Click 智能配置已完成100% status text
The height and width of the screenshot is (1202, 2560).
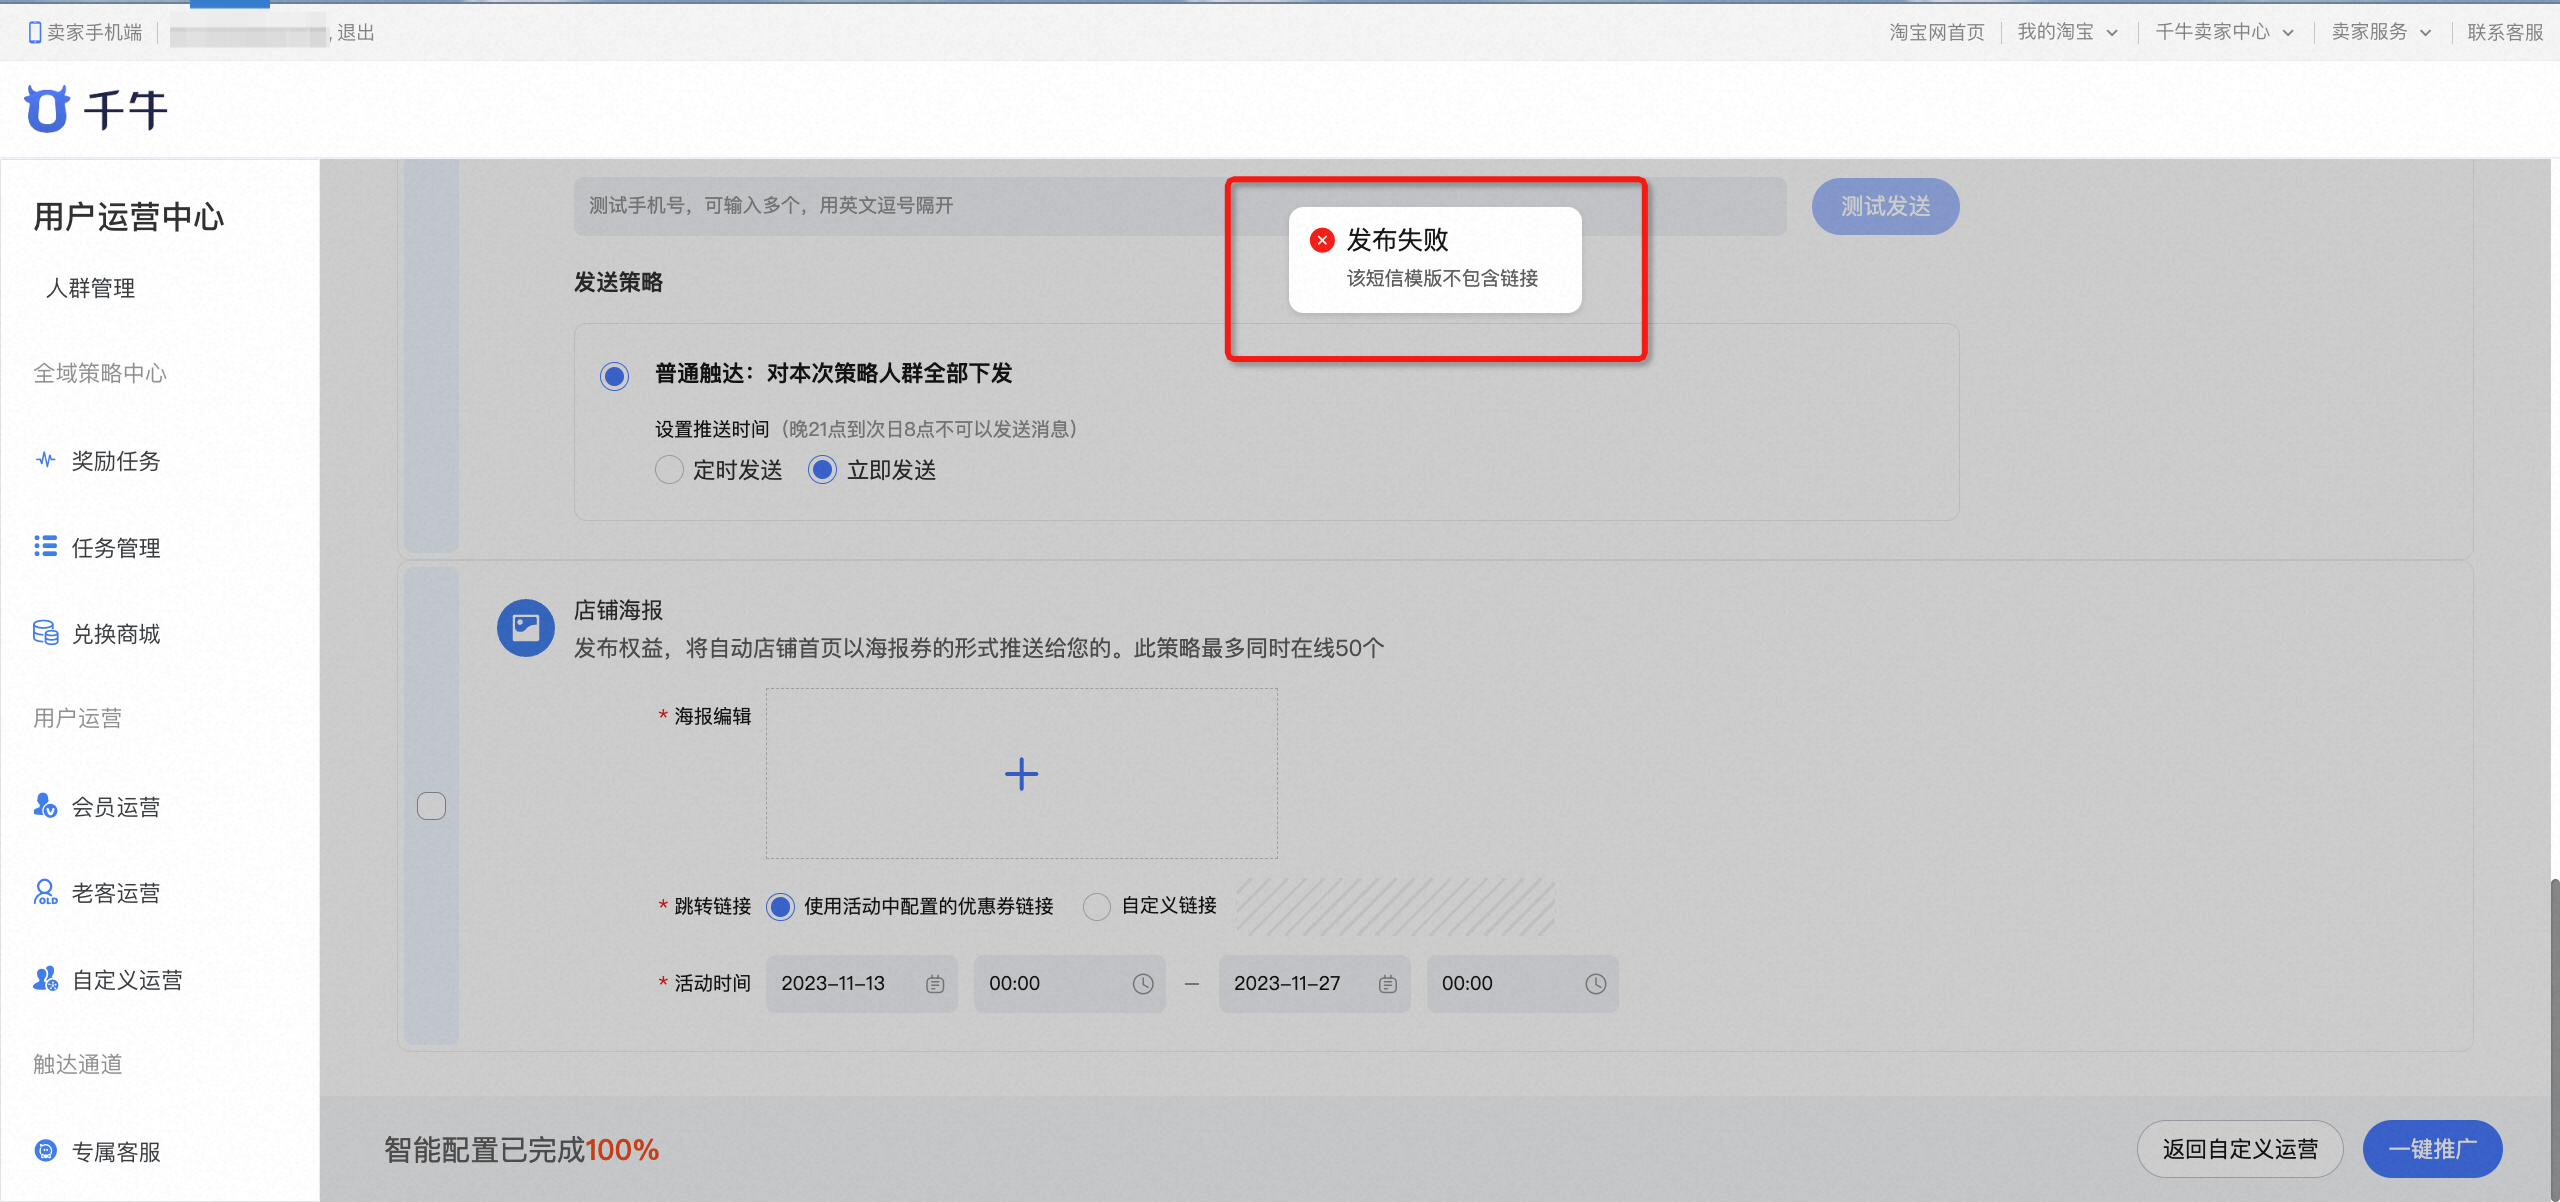click(x=521, y=1150)
